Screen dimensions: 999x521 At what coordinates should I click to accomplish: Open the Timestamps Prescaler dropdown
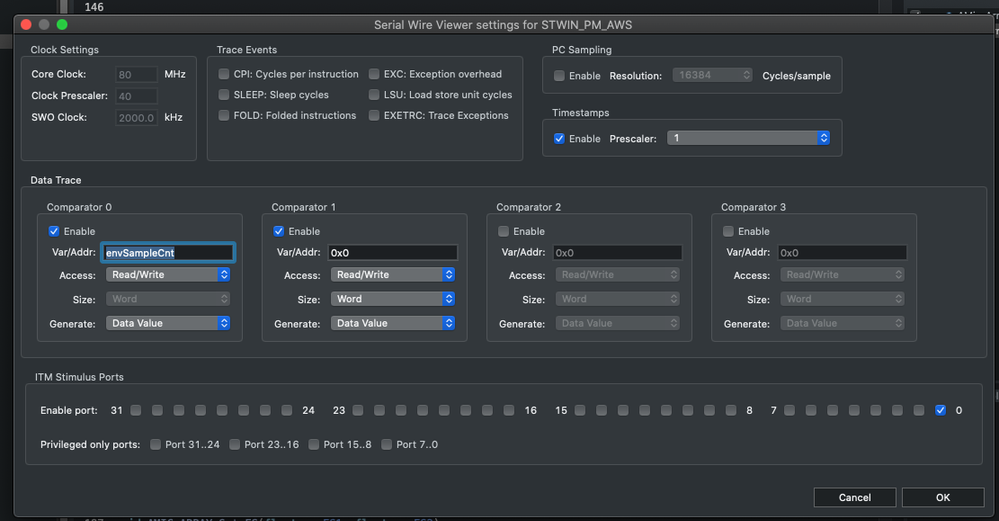(748, 138)
